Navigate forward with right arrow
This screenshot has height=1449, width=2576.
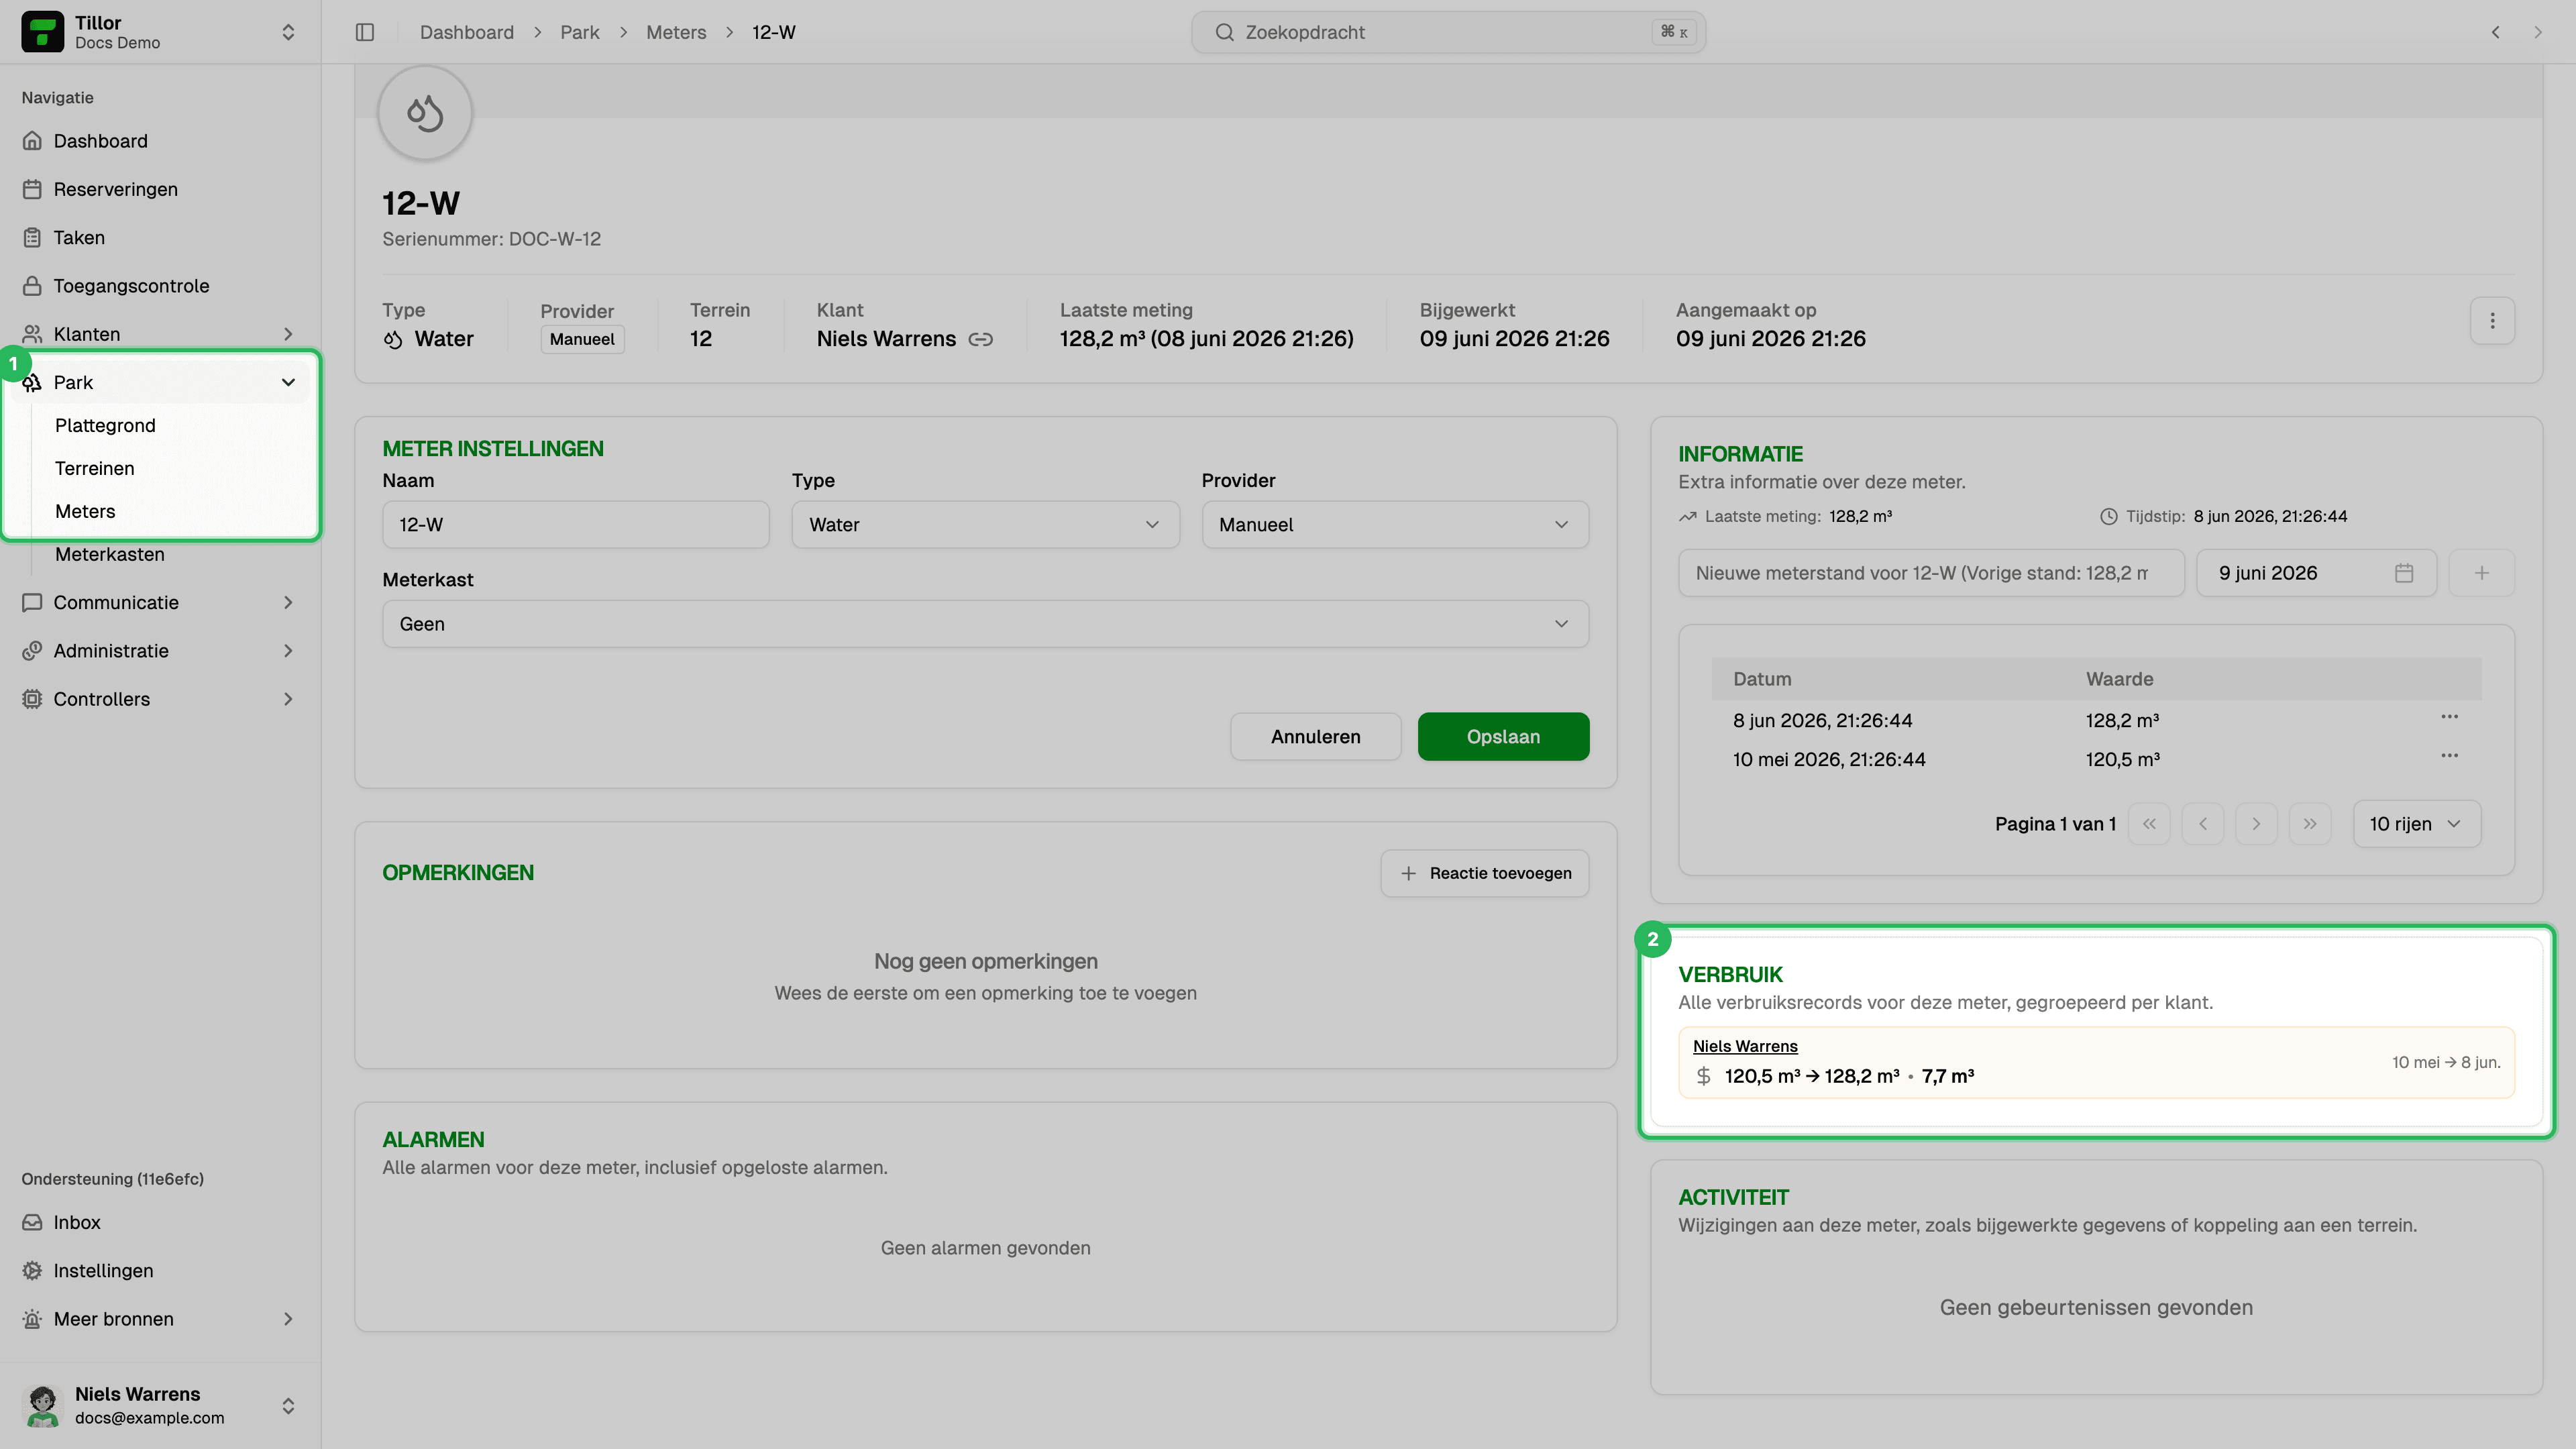2537,32
